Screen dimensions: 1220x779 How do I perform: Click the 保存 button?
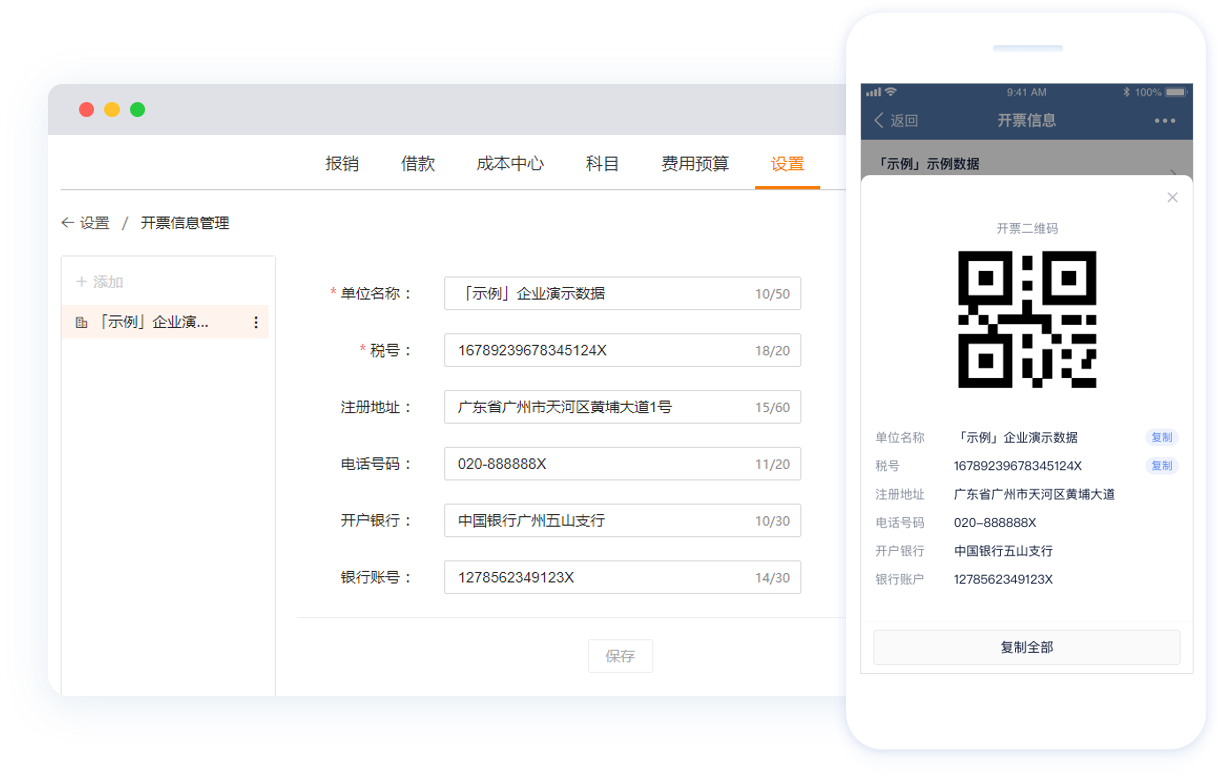[x=620, y=656]
